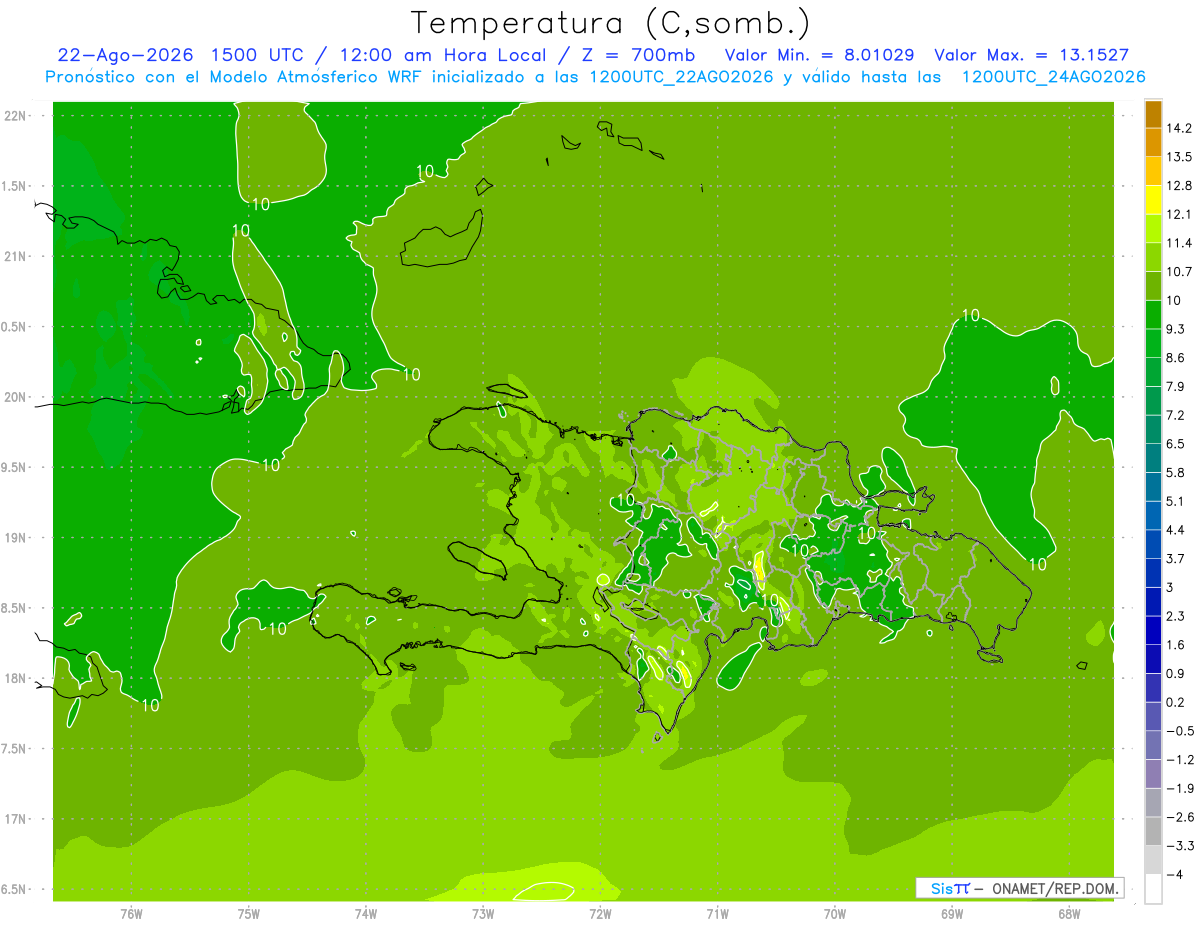The image size is (1200, 927).
Task: Click the "3.7" legend value
Action: click(1176, 559)
